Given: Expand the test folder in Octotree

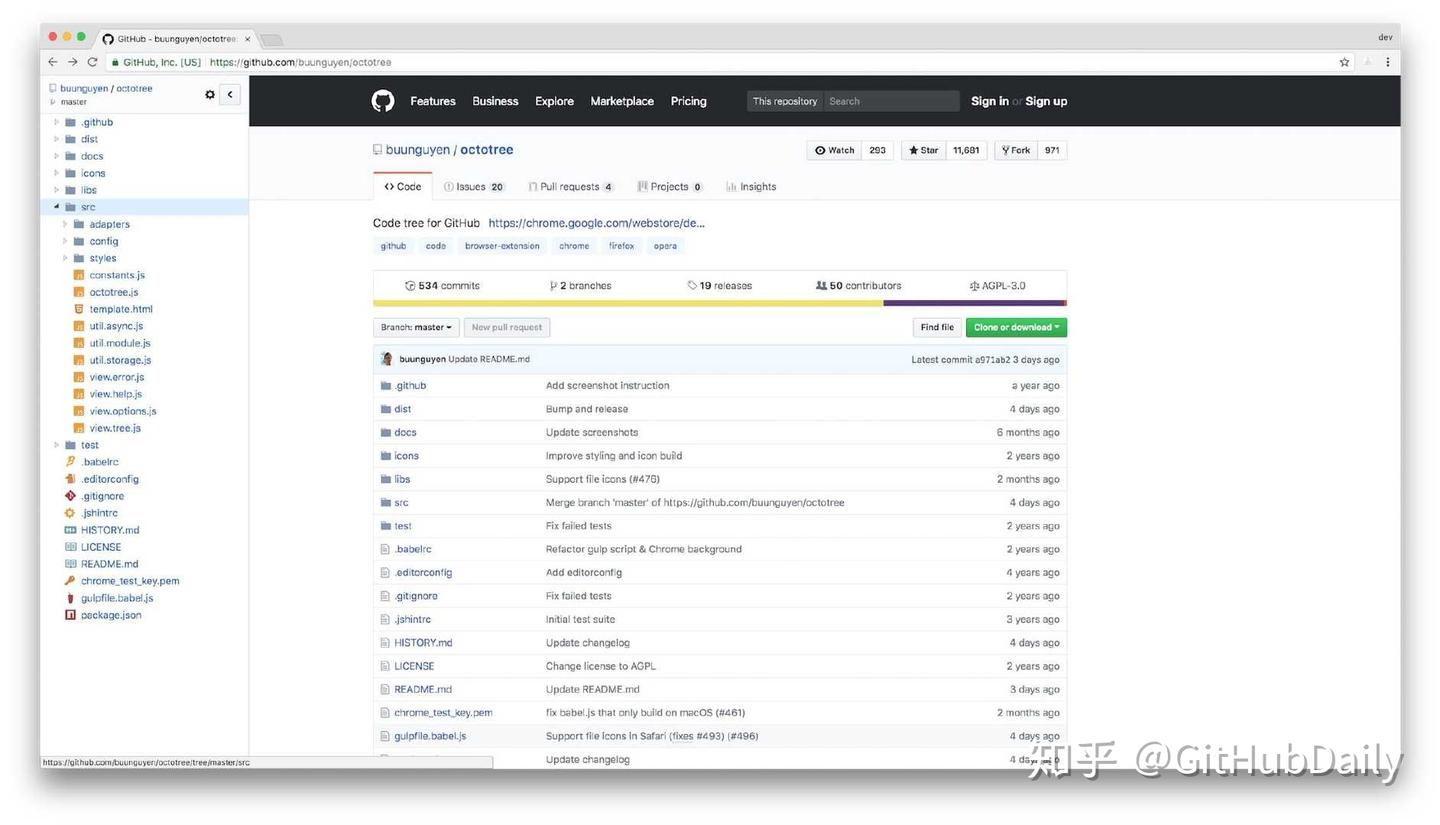Looking at the screenshot, I should 57,444.
